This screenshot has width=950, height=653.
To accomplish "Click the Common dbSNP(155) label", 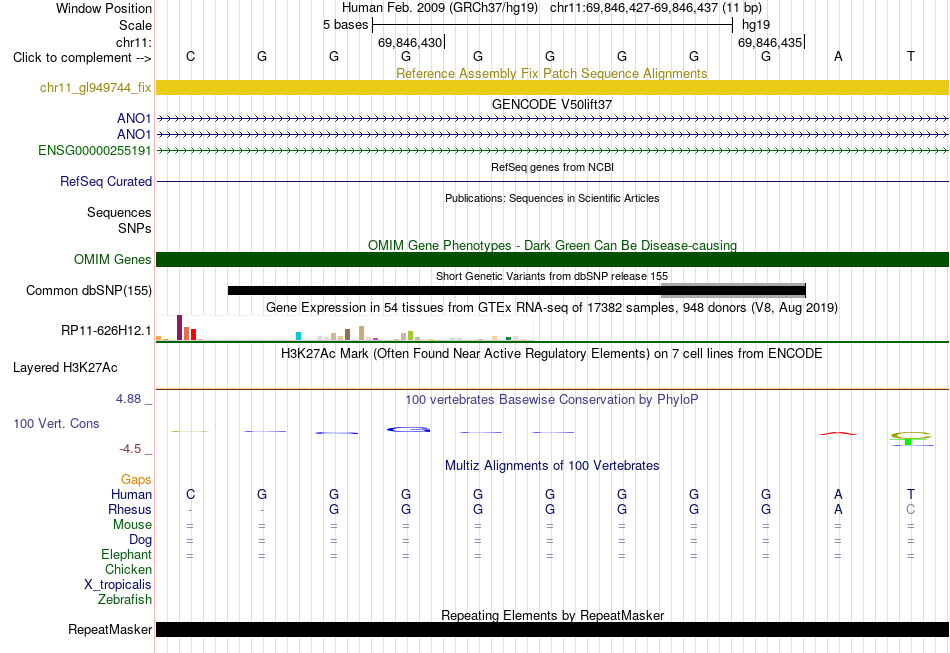I will coord(89,291).
